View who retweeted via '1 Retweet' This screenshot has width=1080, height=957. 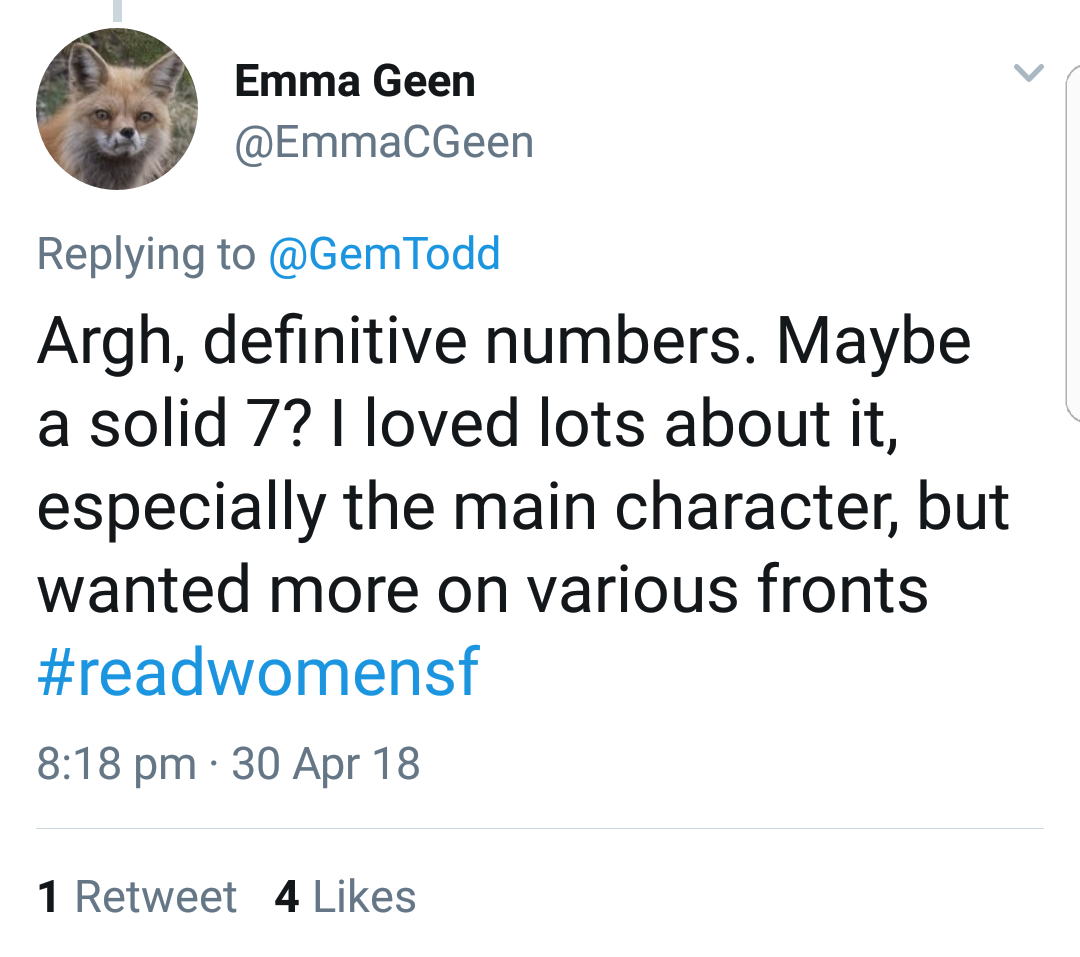(x=137, y=896)
